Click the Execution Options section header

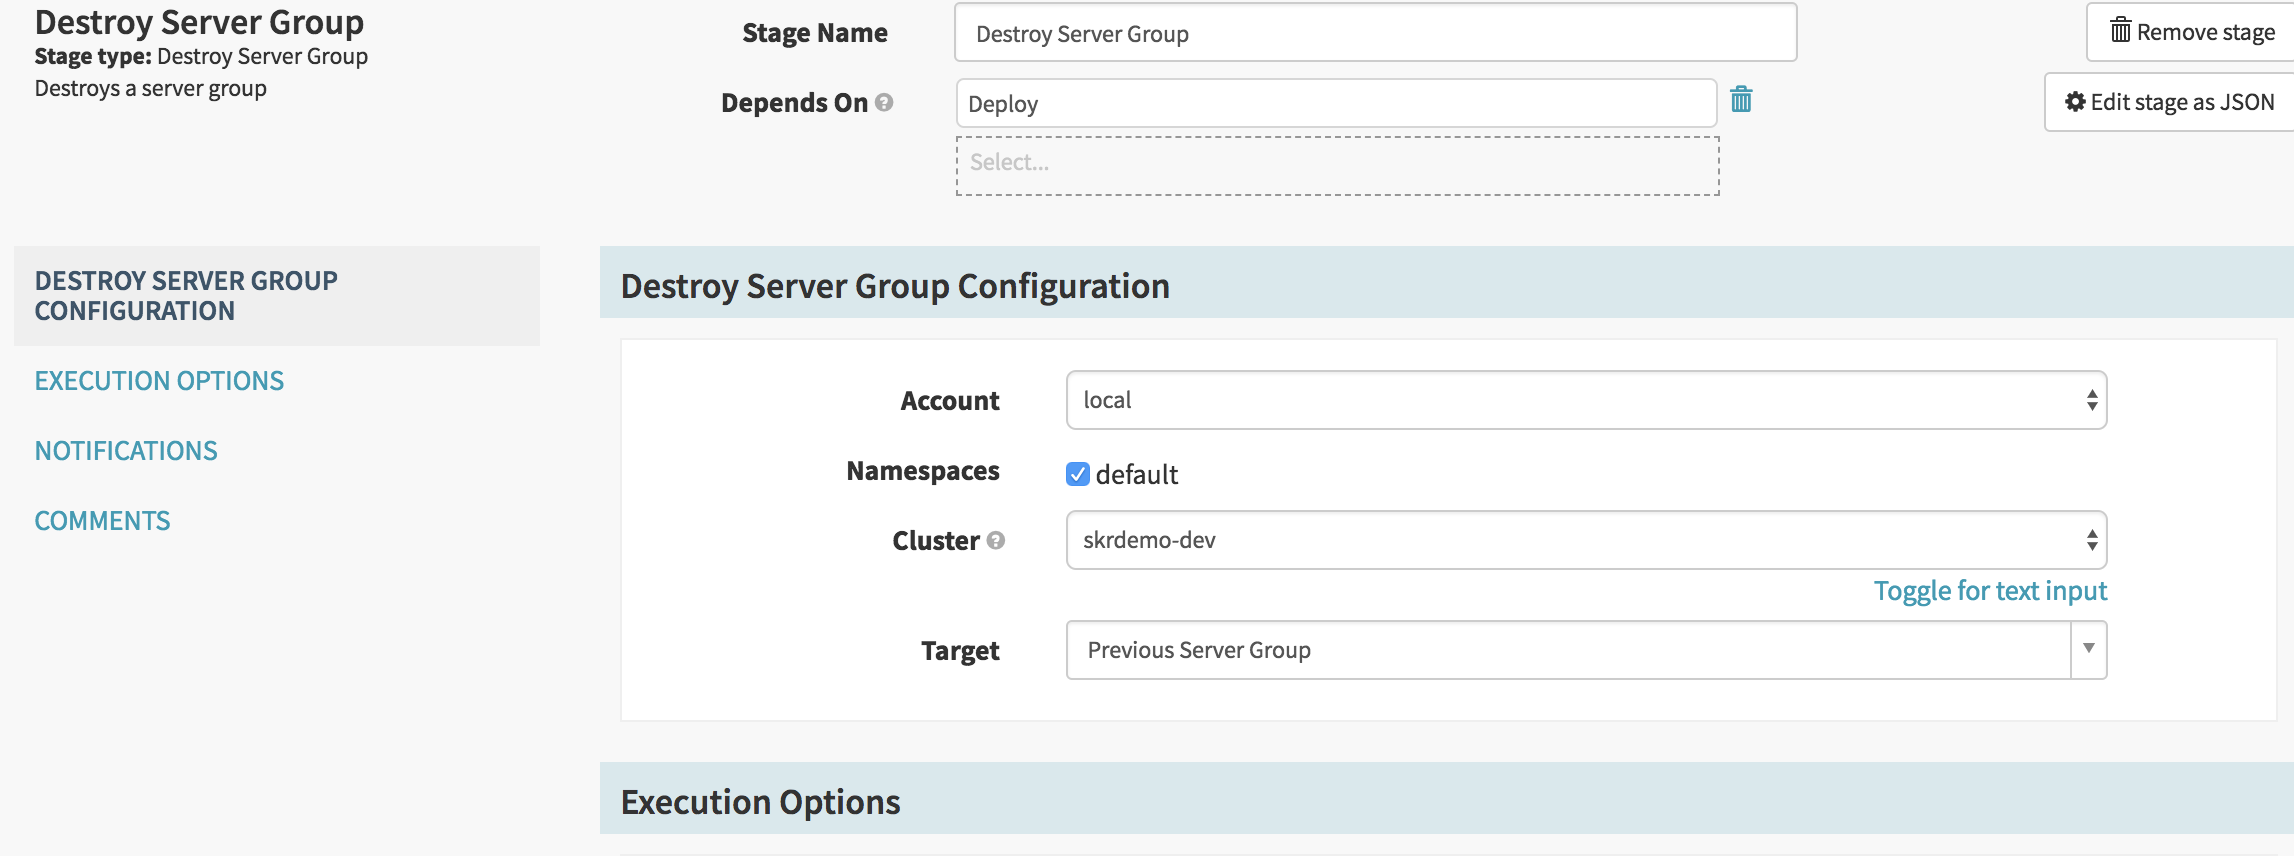pos(760,801)
